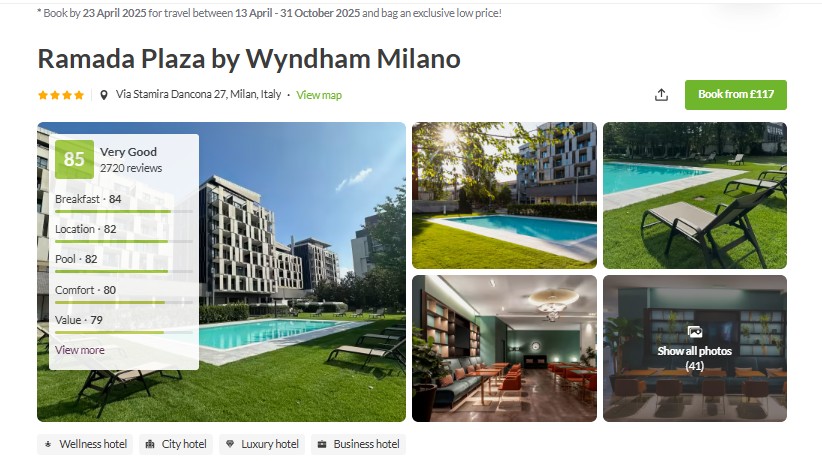822x461 pixels.
Task: Click the photo gallery icon on thumbnail
Action: (695, 332)
